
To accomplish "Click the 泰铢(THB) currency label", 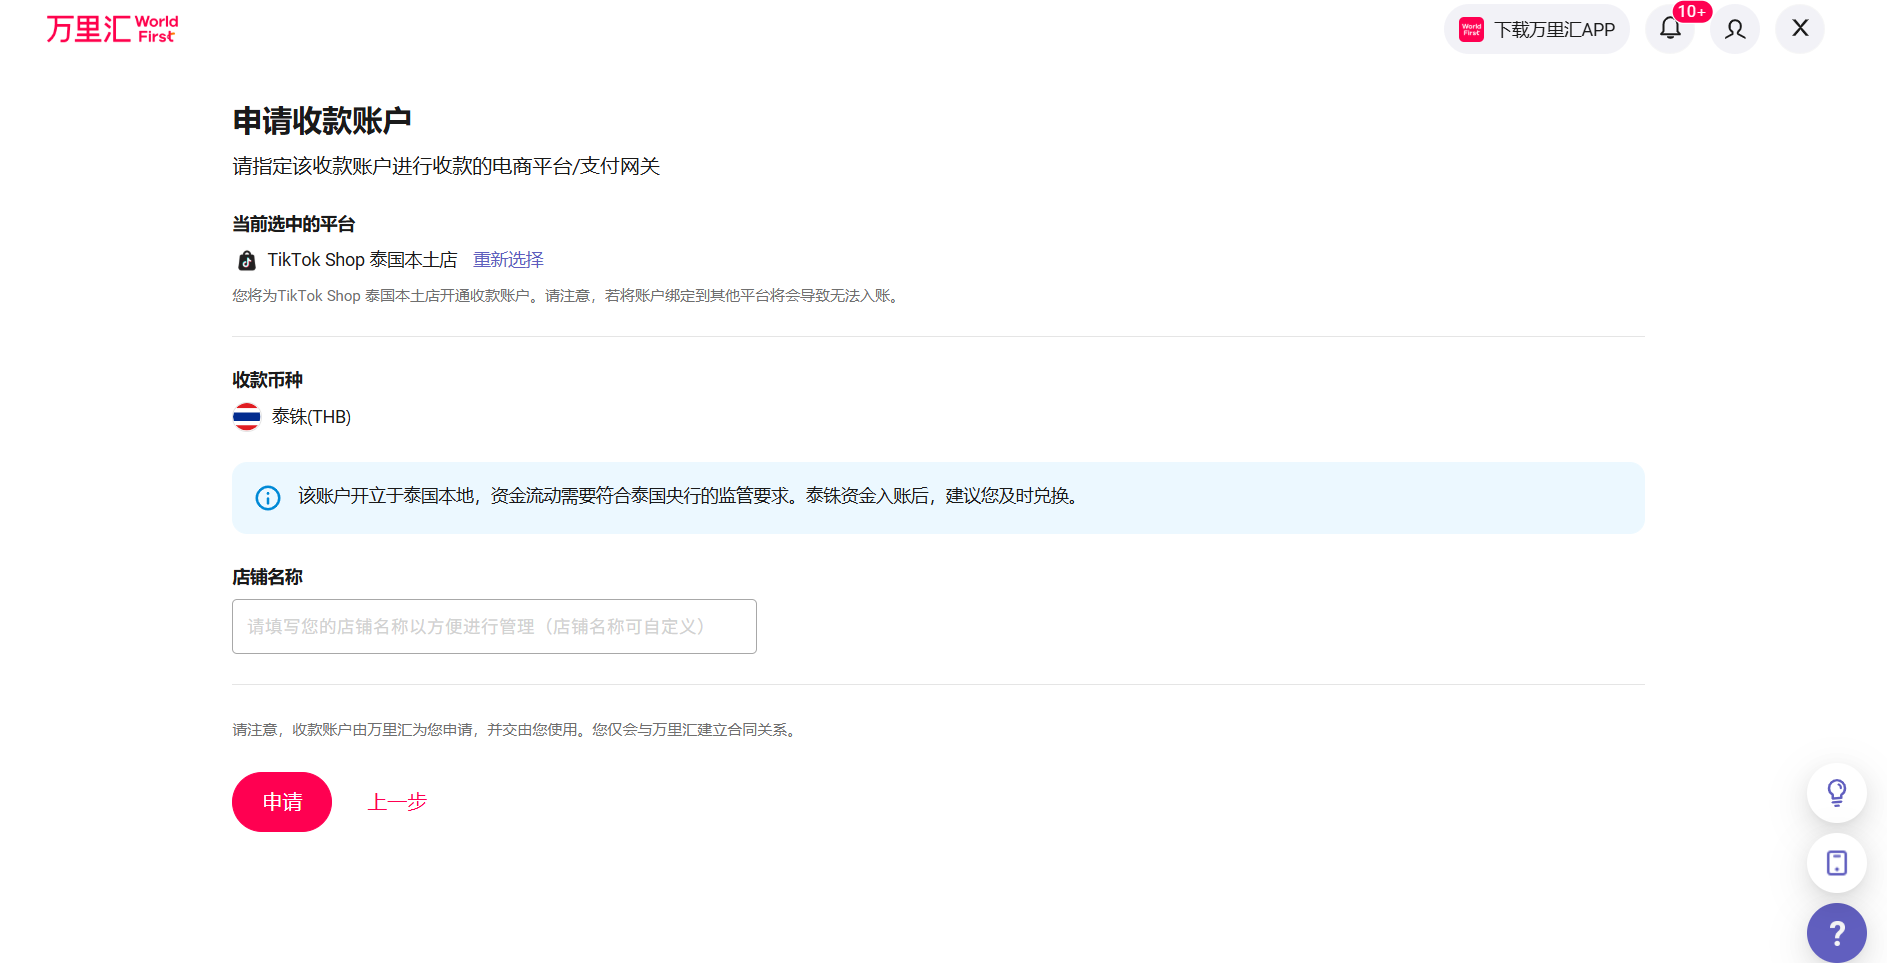I will 311,417.
